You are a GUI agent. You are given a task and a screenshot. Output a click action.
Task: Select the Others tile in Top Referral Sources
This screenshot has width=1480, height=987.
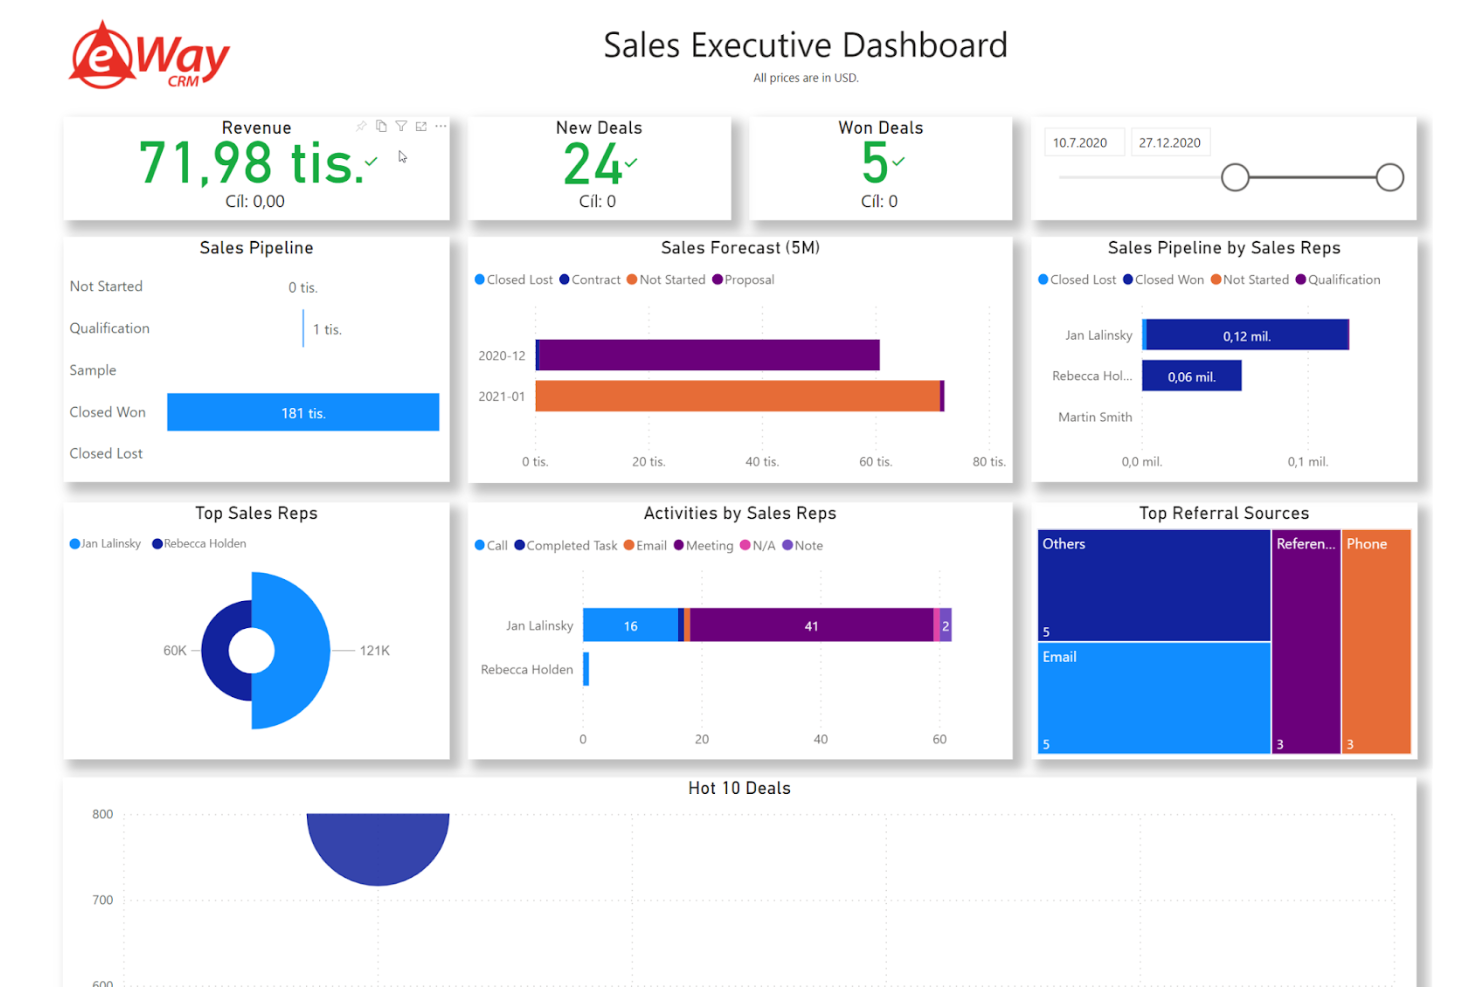coord(1154,585)
